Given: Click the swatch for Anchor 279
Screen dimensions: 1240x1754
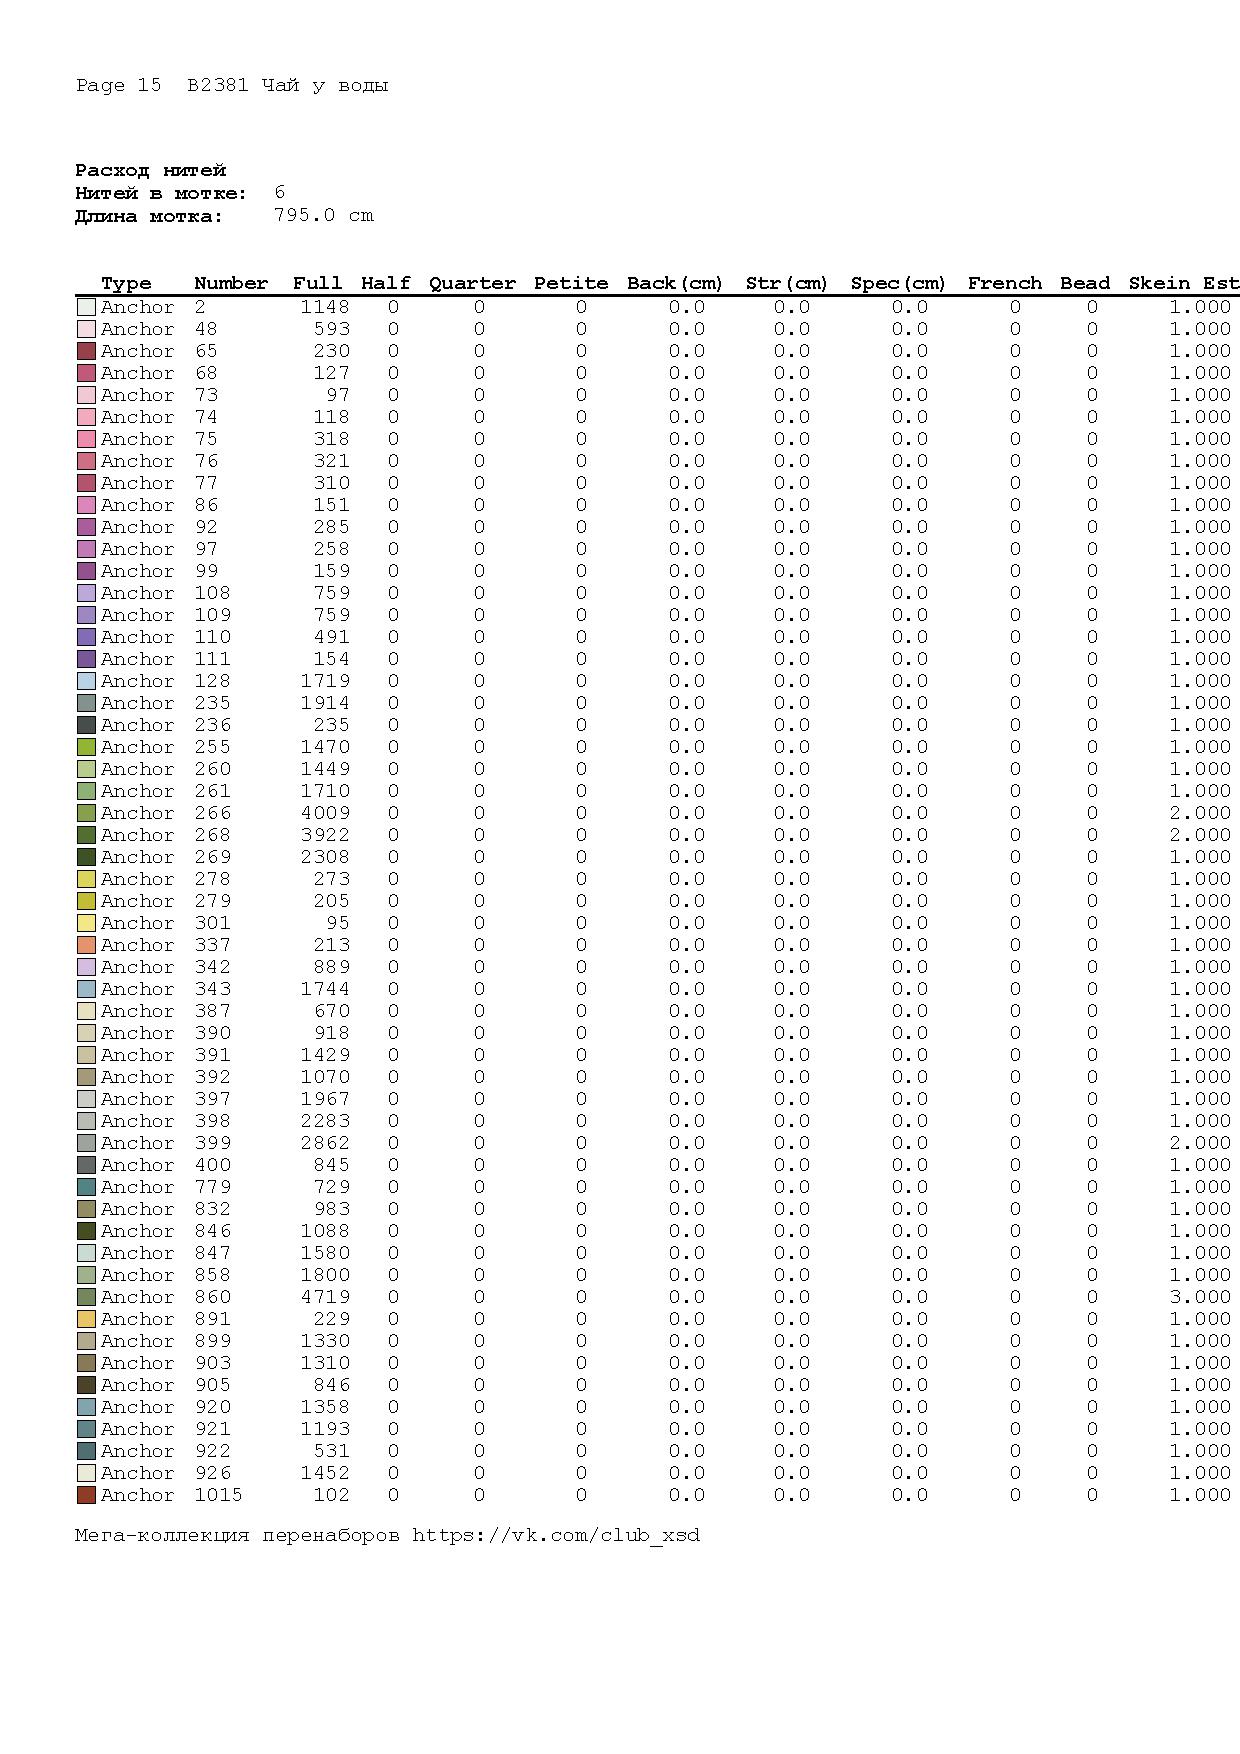Looking at the screenshot, I should click(86, 901).
